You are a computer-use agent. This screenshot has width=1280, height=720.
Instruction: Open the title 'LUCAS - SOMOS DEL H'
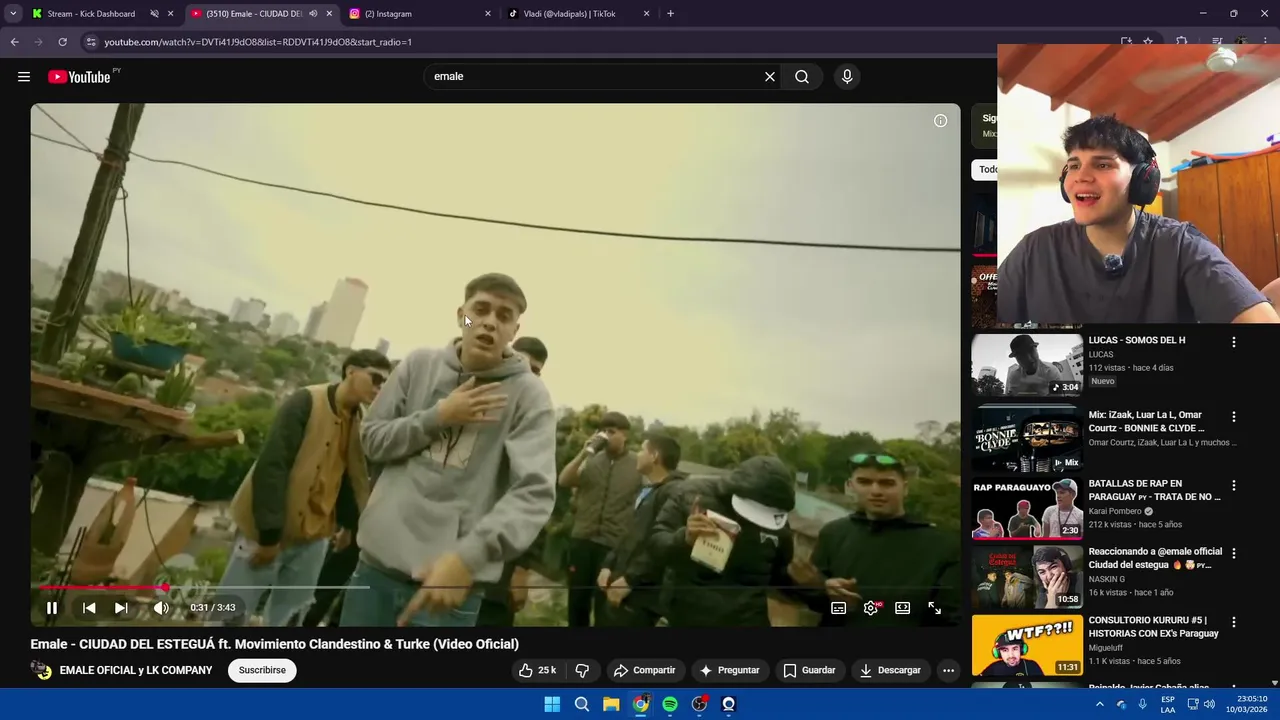pos(1137,340)
